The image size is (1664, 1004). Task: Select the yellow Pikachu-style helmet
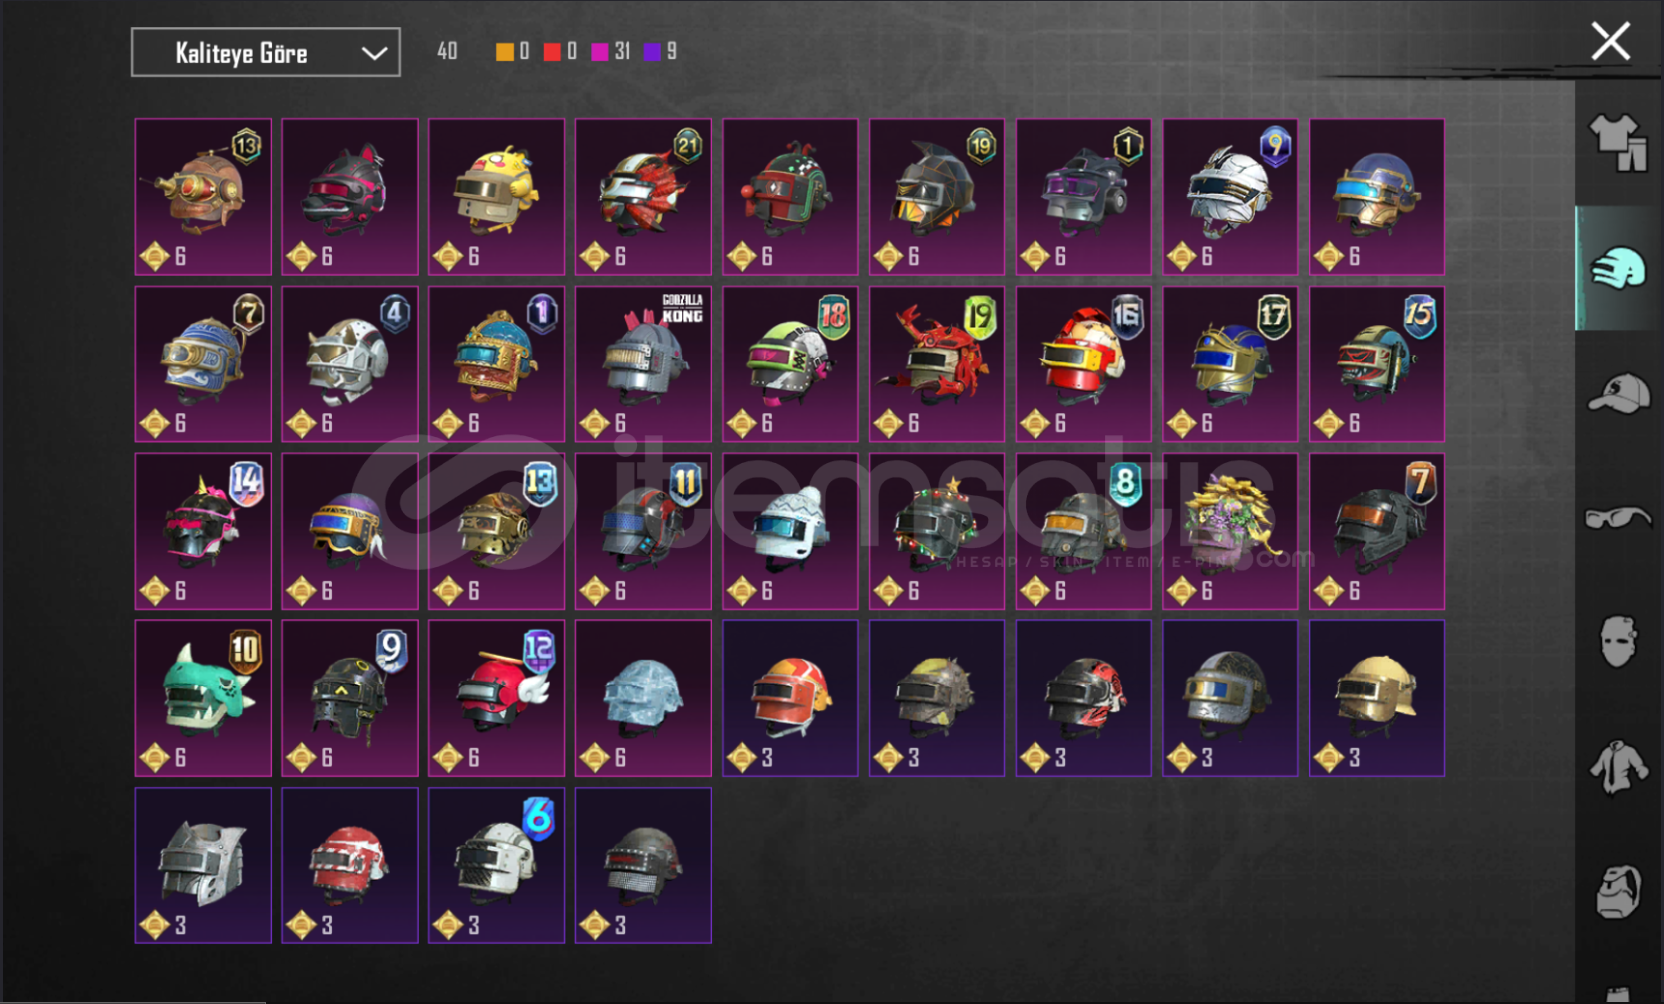point(496,197)
